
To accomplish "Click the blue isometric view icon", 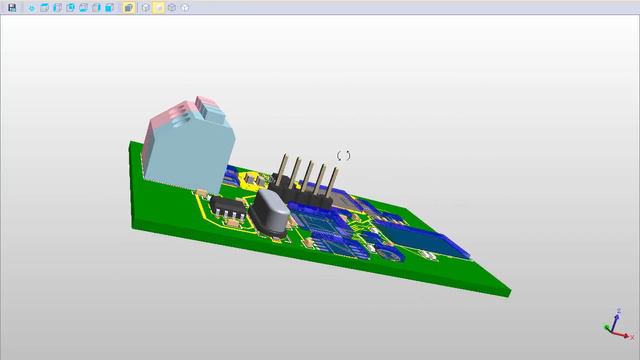I will (x=31, y=7).
